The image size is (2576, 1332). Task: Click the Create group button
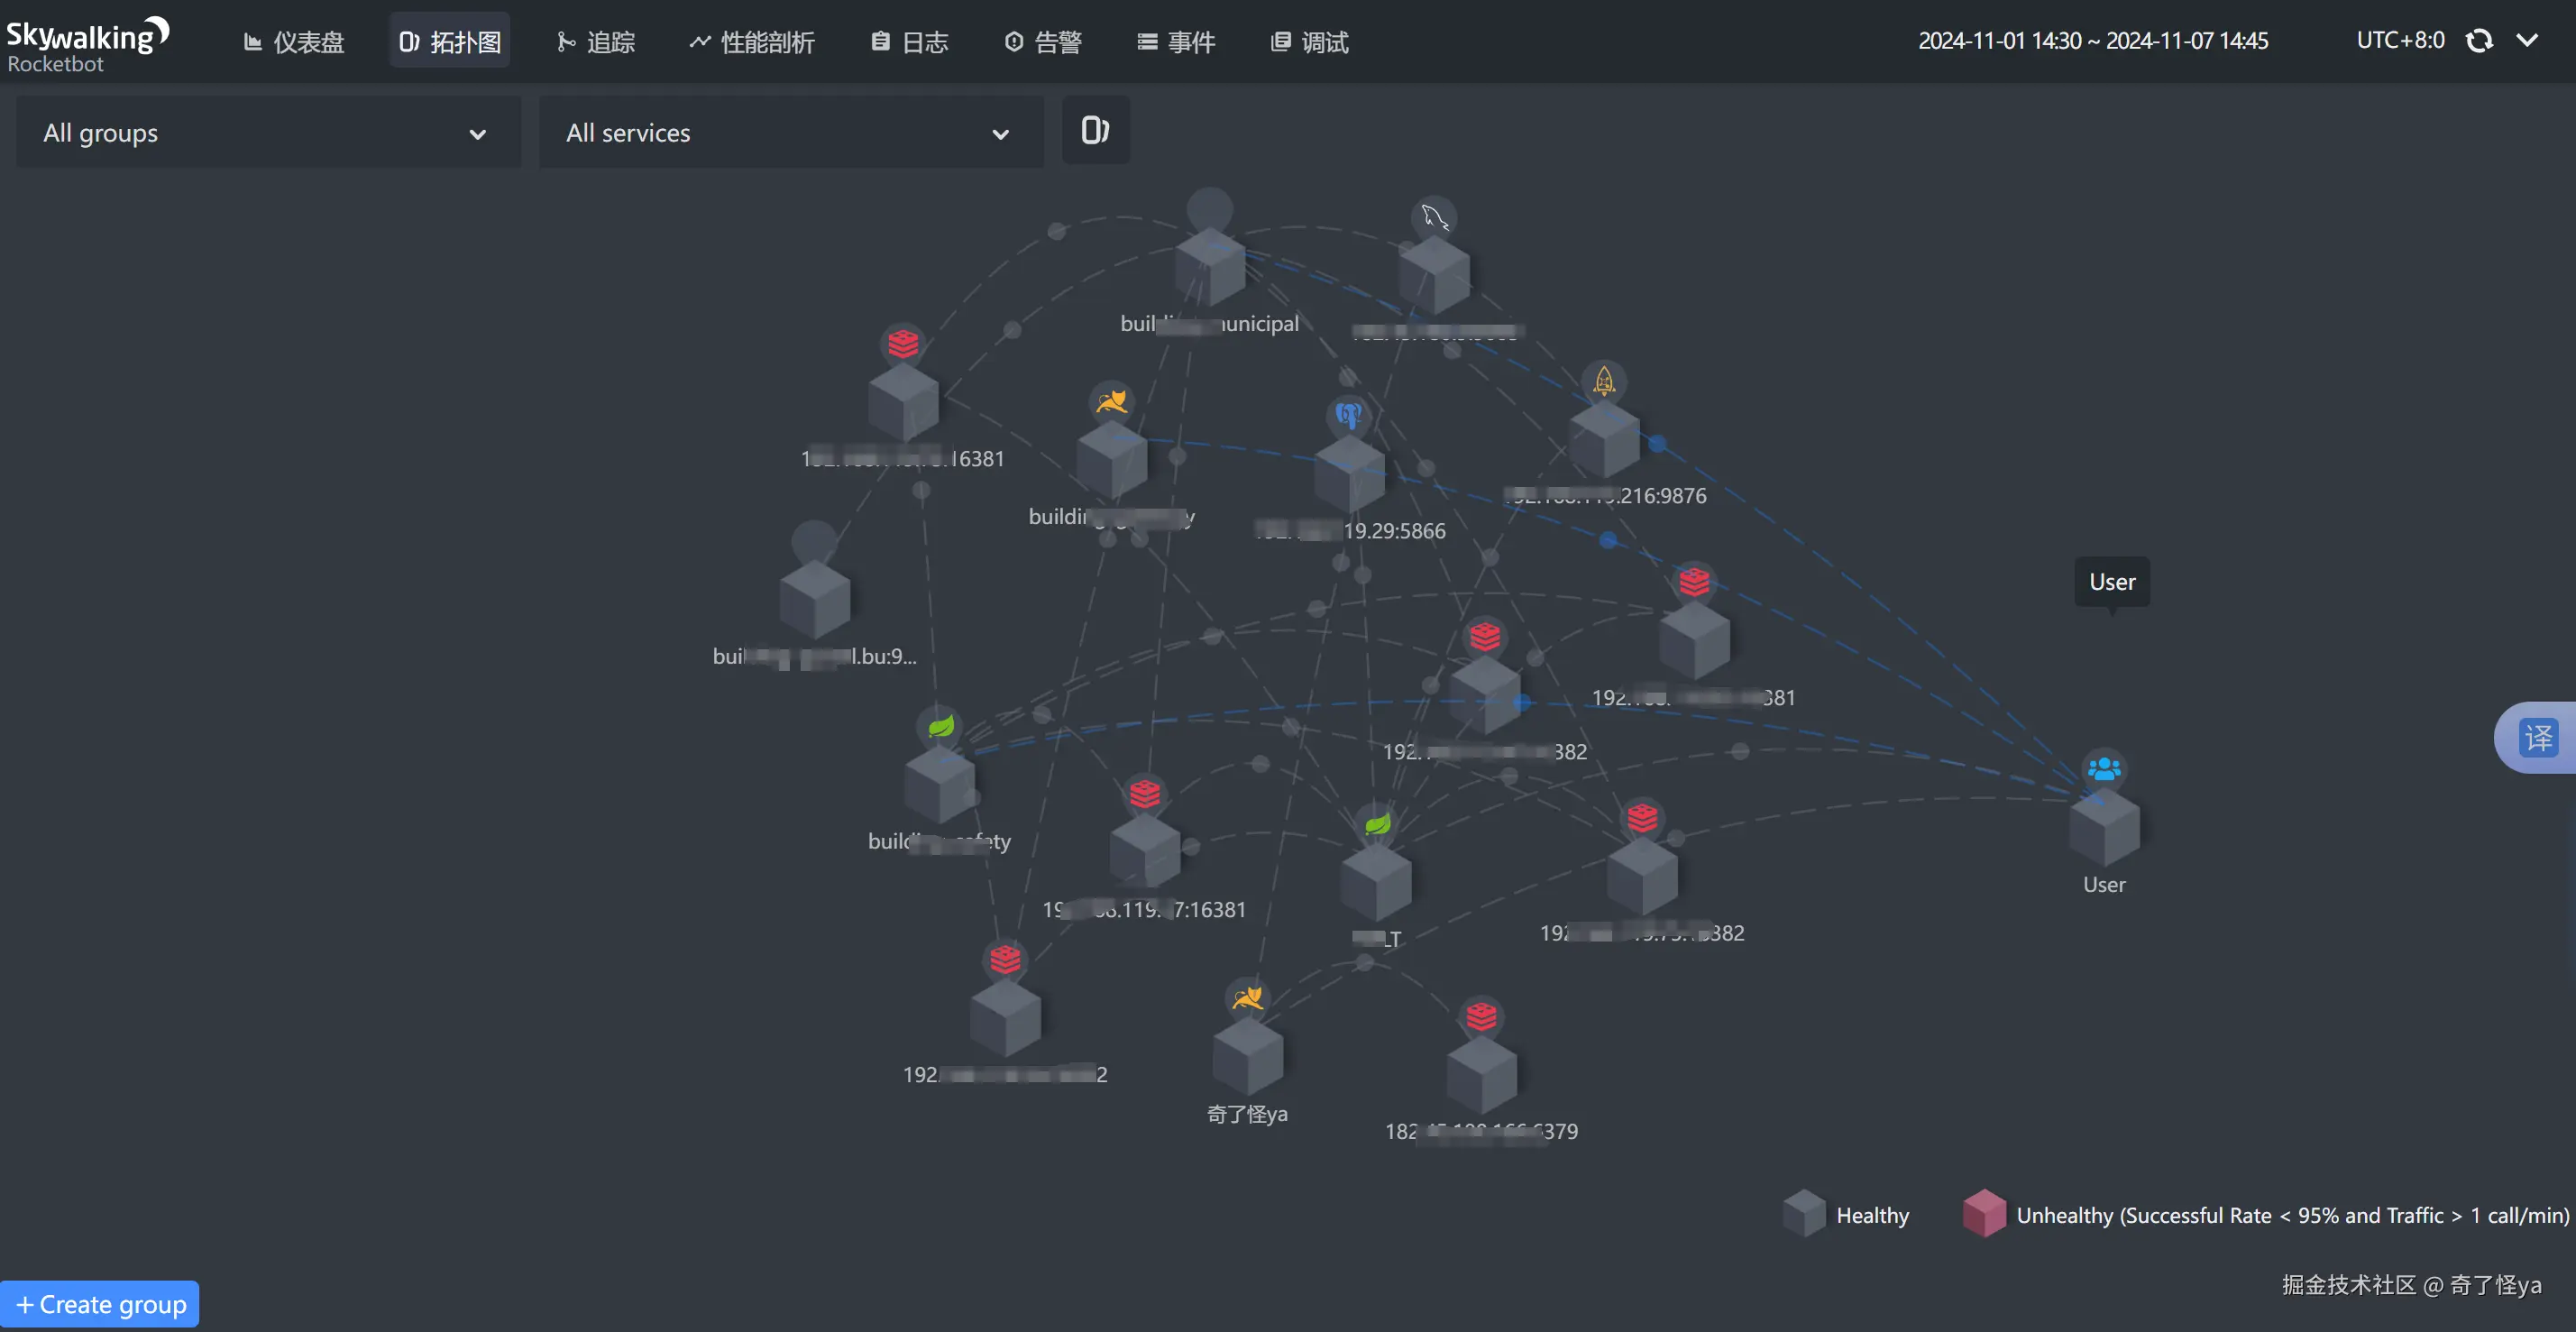100,1304
